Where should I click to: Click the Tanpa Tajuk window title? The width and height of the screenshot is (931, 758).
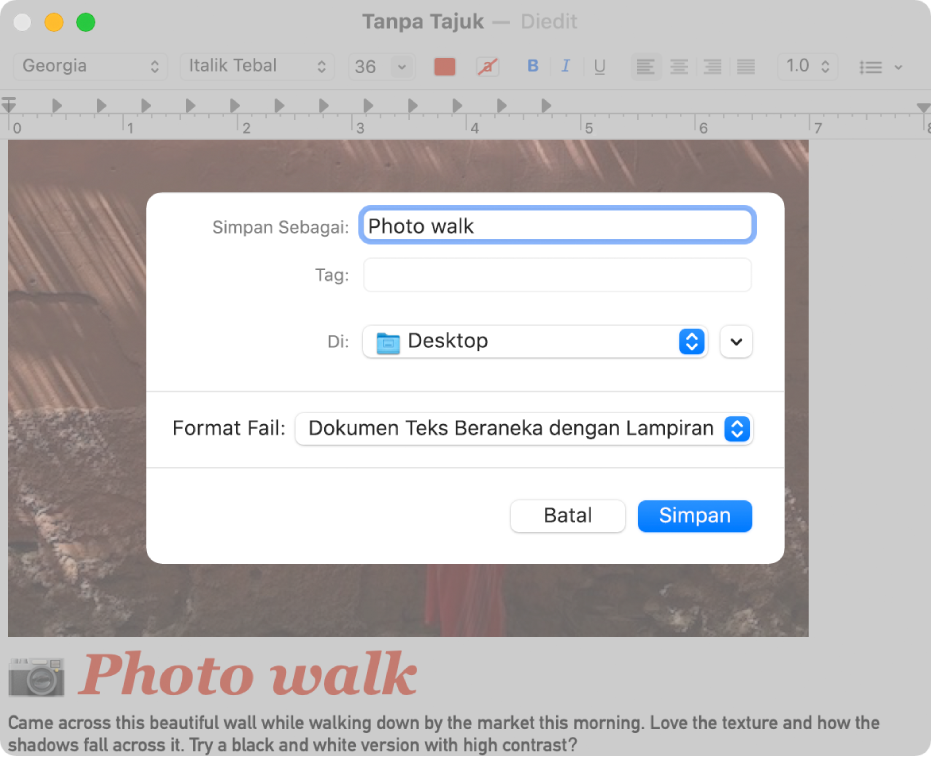423,22
